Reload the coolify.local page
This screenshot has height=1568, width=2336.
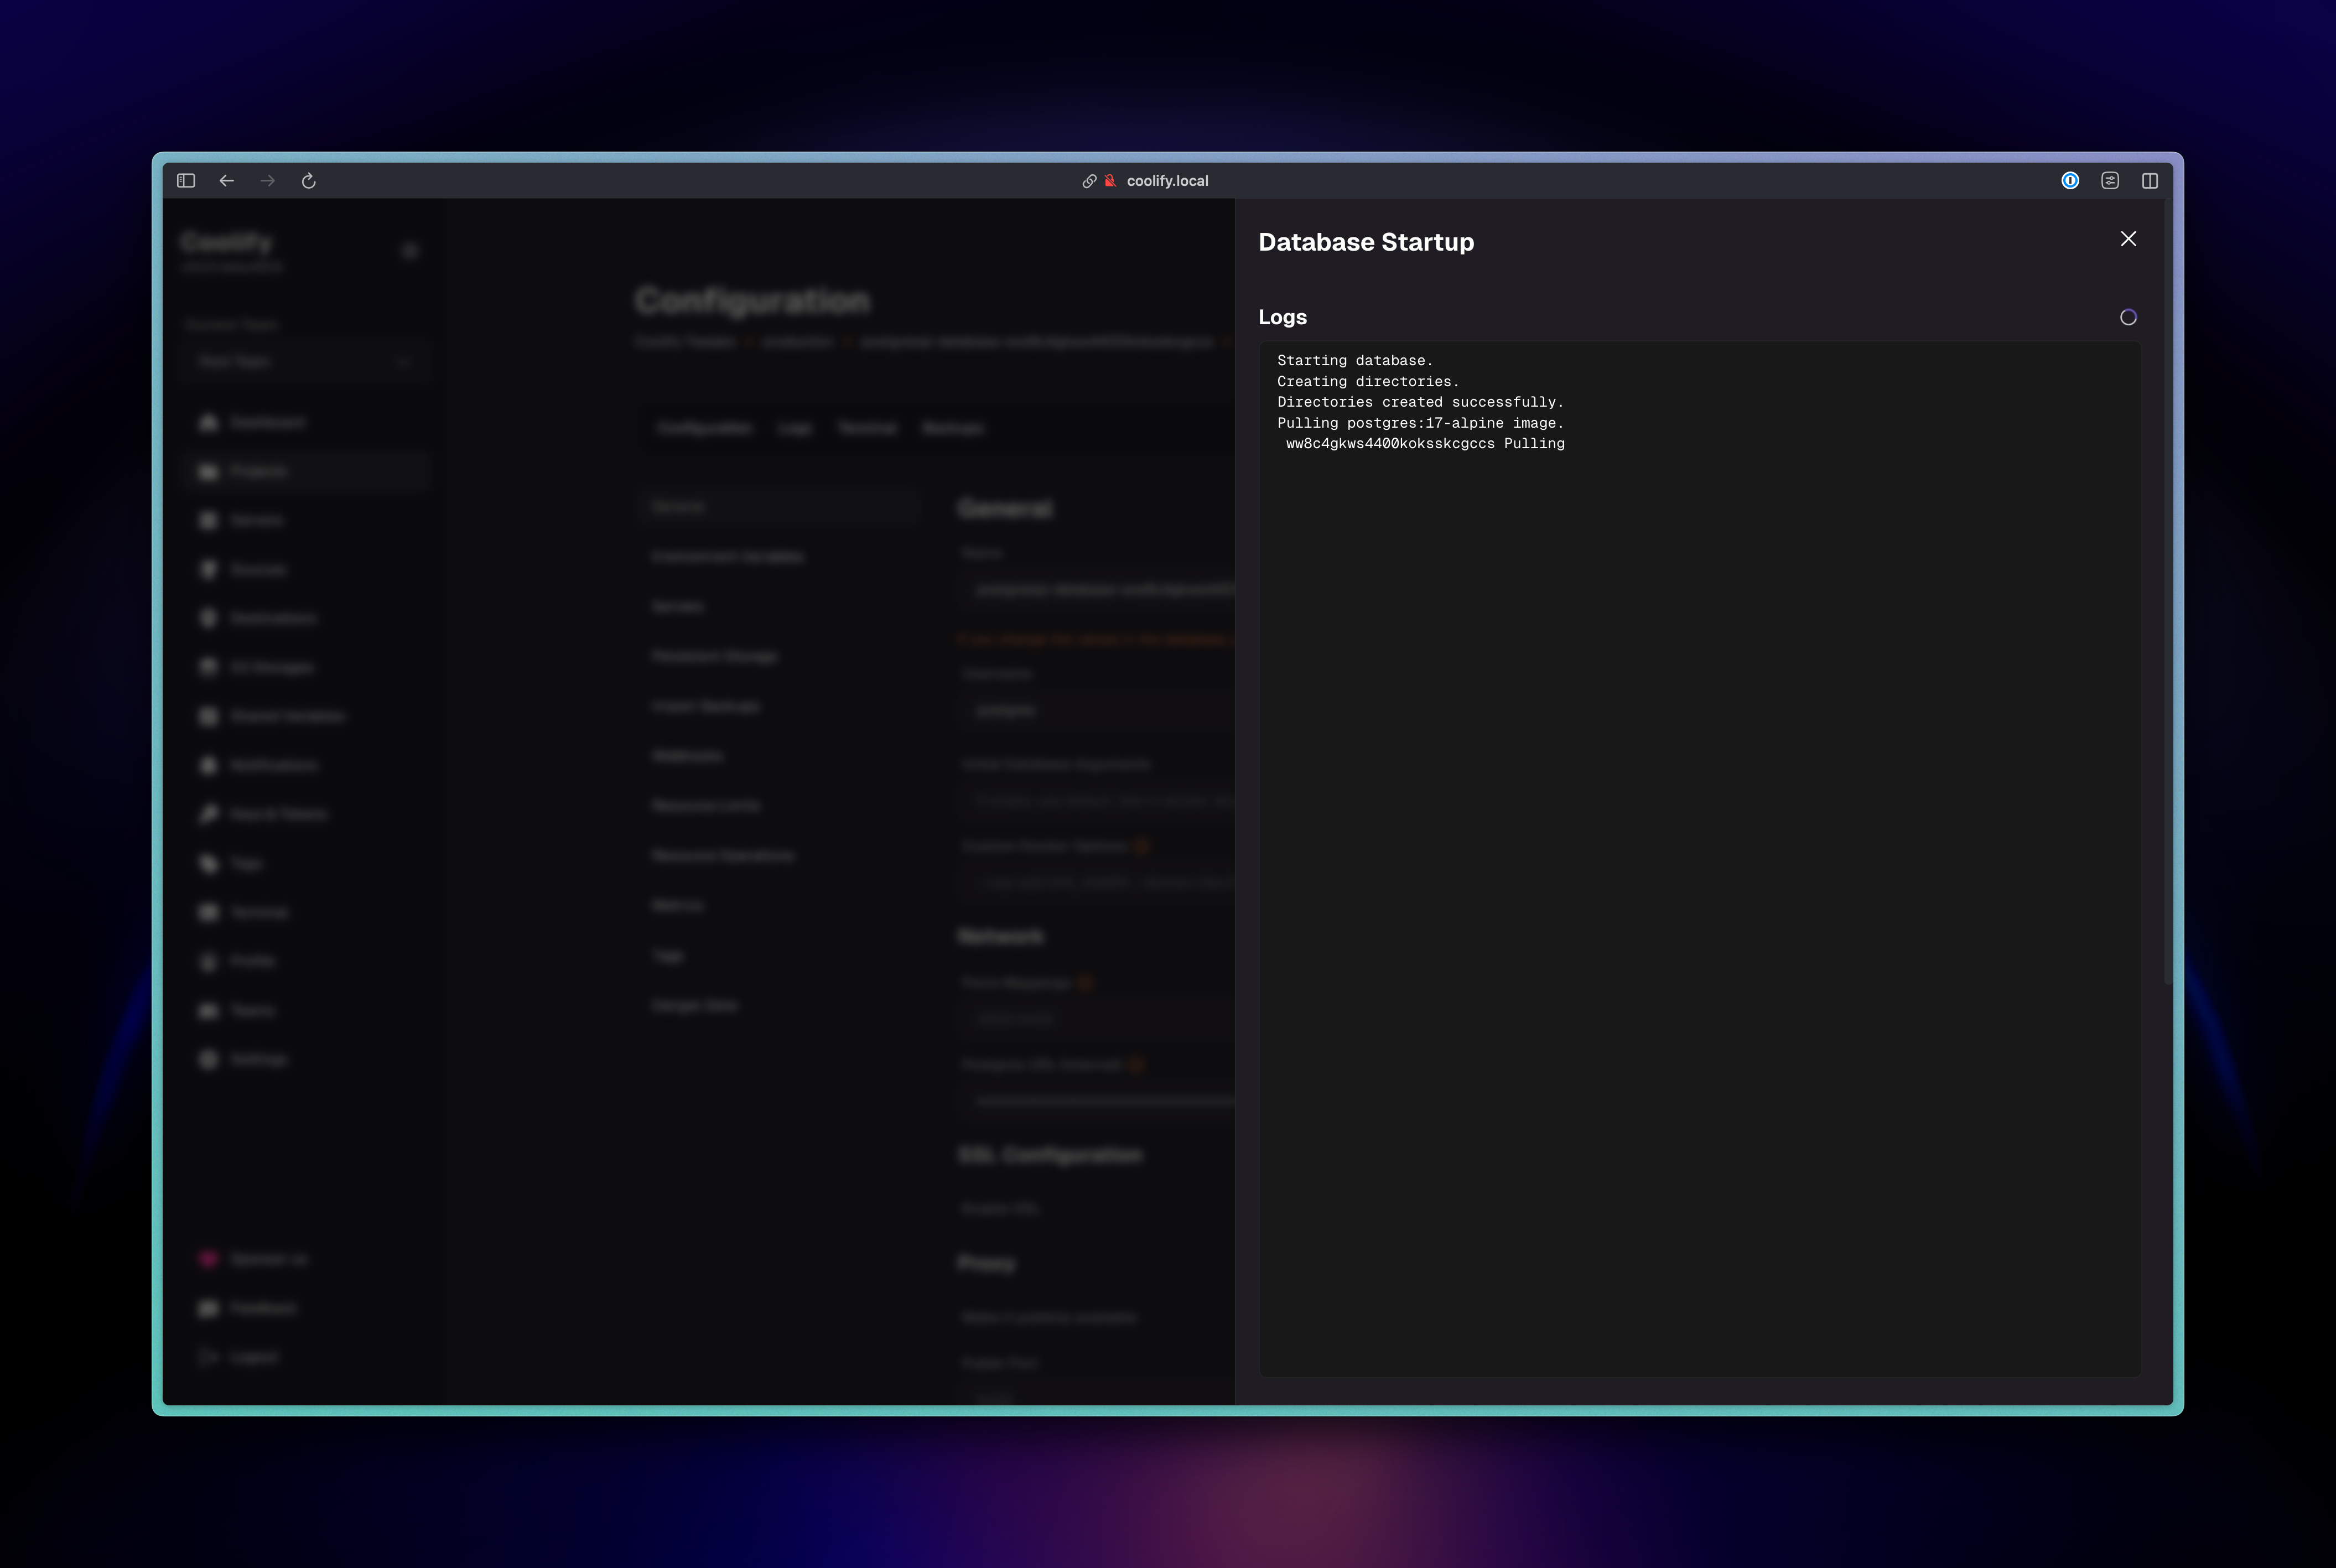pyautogui.click(x=309, y=181)
